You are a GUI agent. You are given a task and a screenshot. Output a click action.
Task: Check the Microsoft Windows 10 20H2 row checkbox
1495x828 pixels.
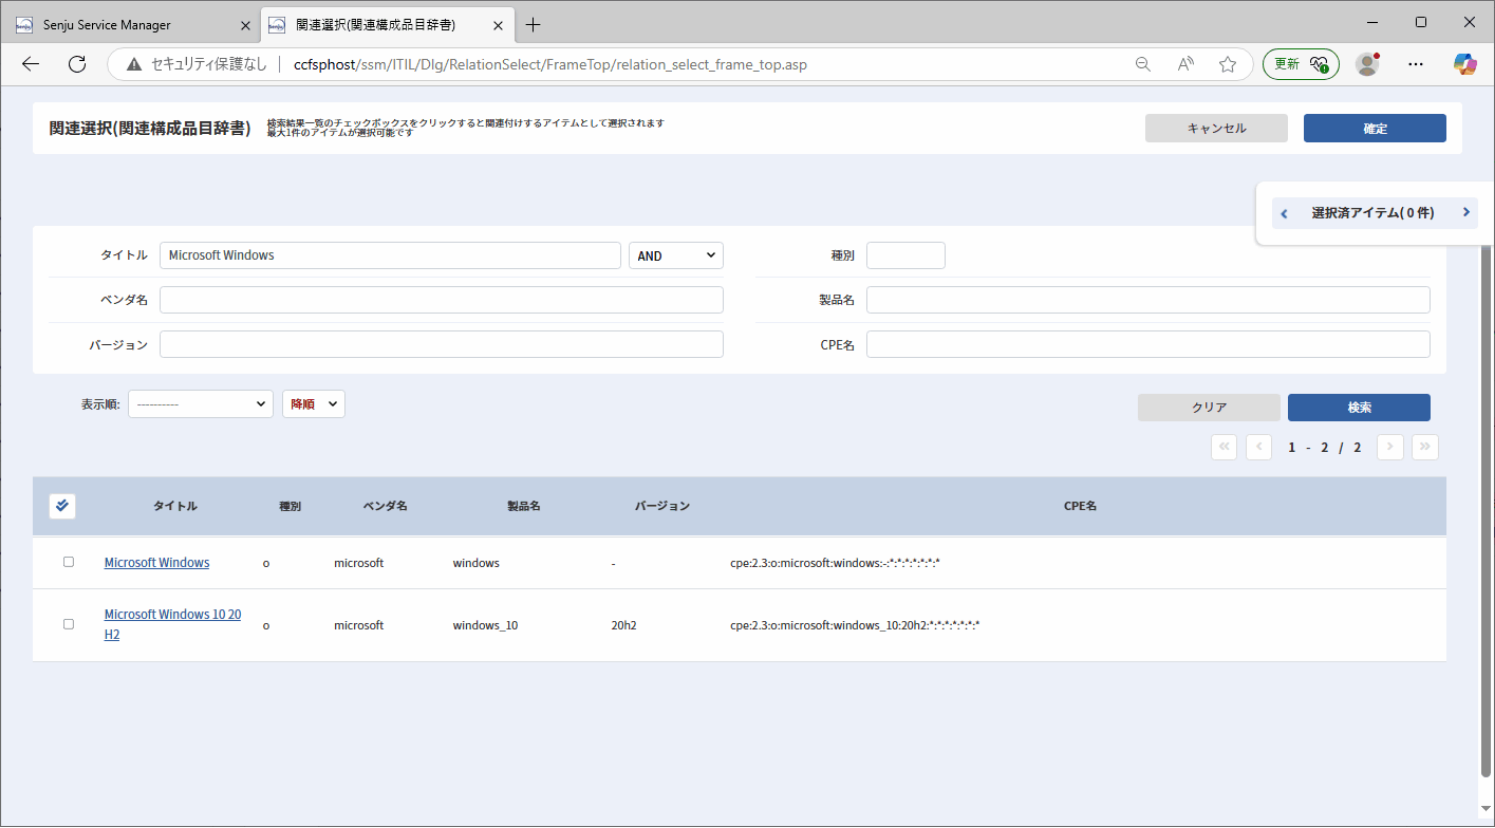(x=69, y=624)
